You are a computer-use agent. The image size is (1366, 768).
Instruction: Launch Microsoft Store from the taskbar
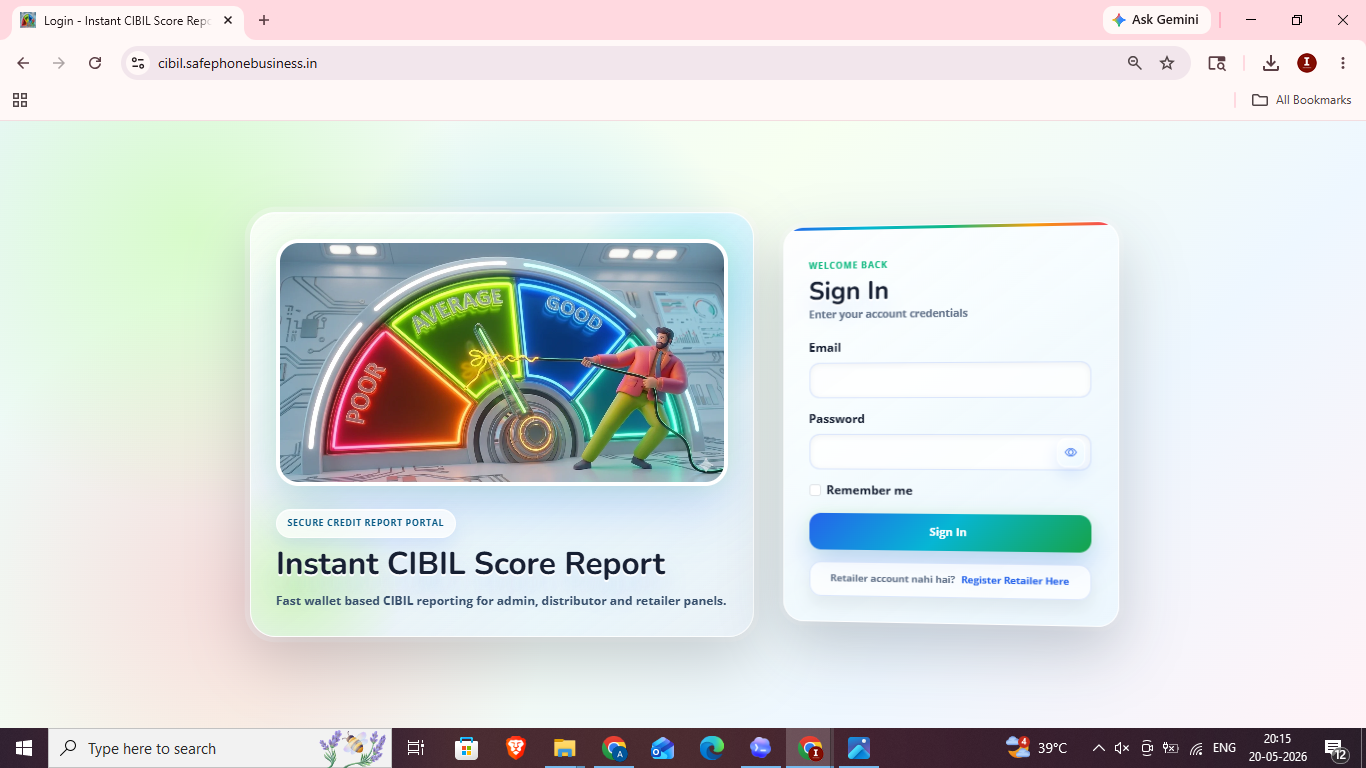466,748
